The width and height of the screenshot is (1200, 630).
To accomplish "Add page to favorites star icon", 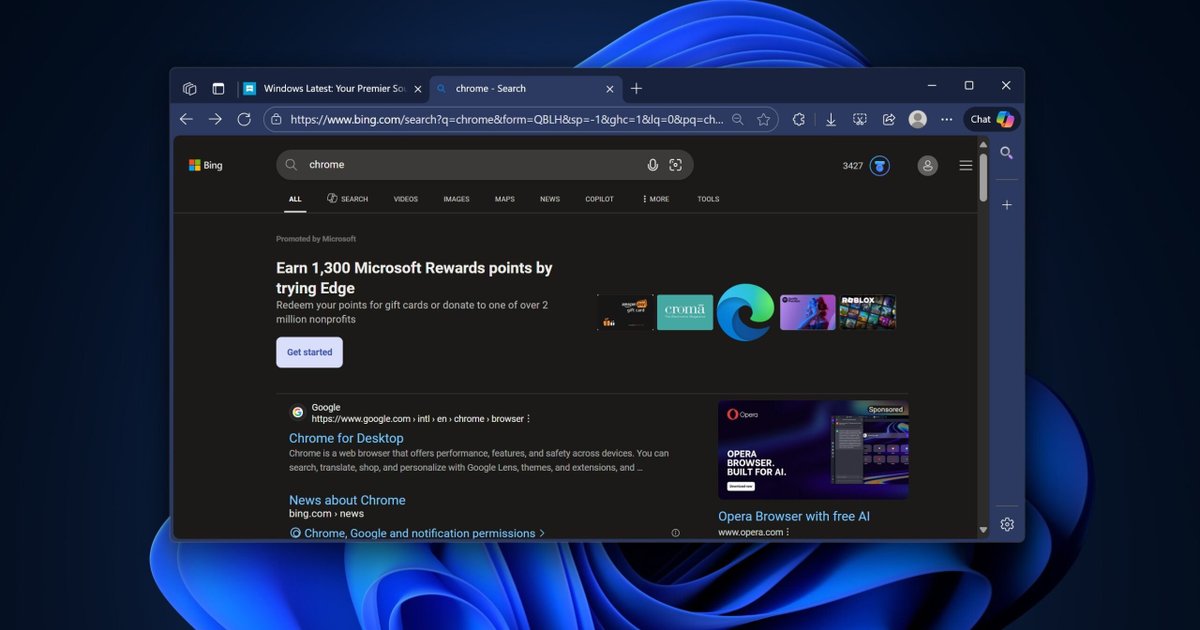I will 764,119.
